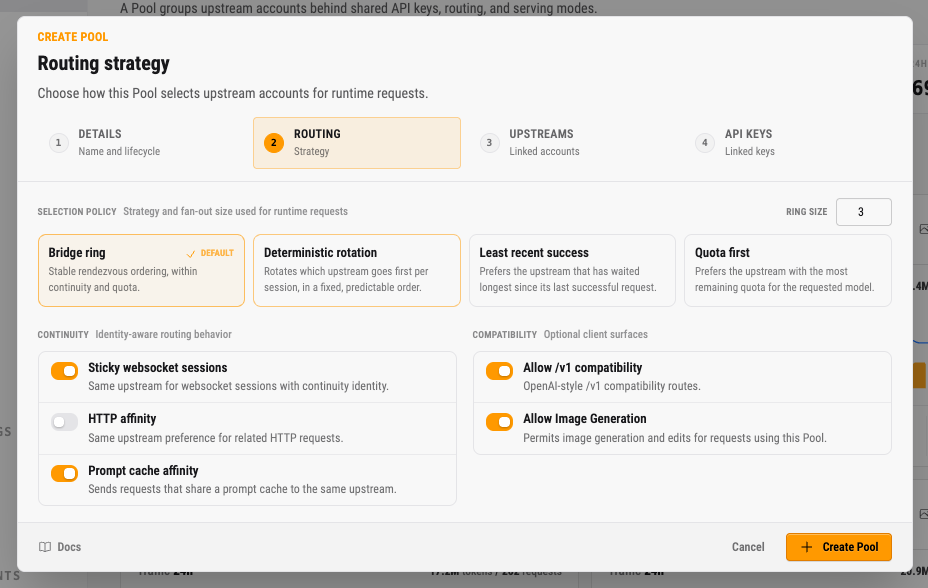Toggle Allow /v1 compatibility switch
The width and height of the screenshot is (928, 588).
500,371
